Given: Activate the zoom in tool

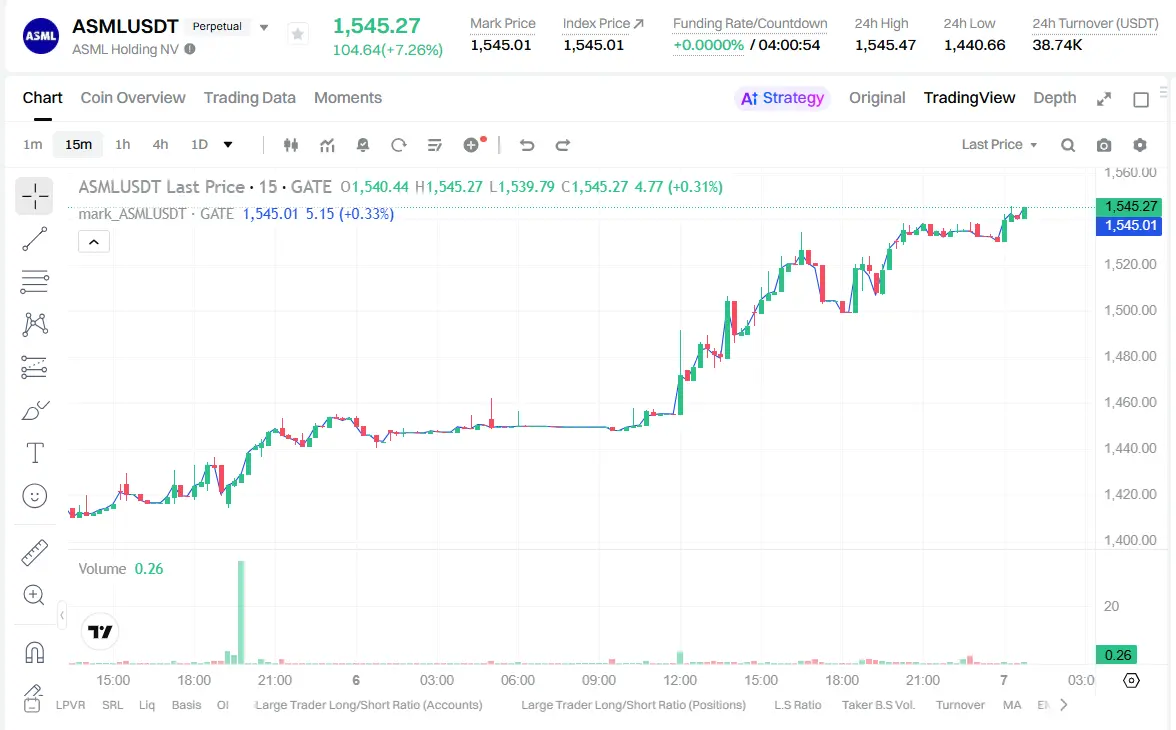Looking at the screenshot, I should tap(34, 595).
